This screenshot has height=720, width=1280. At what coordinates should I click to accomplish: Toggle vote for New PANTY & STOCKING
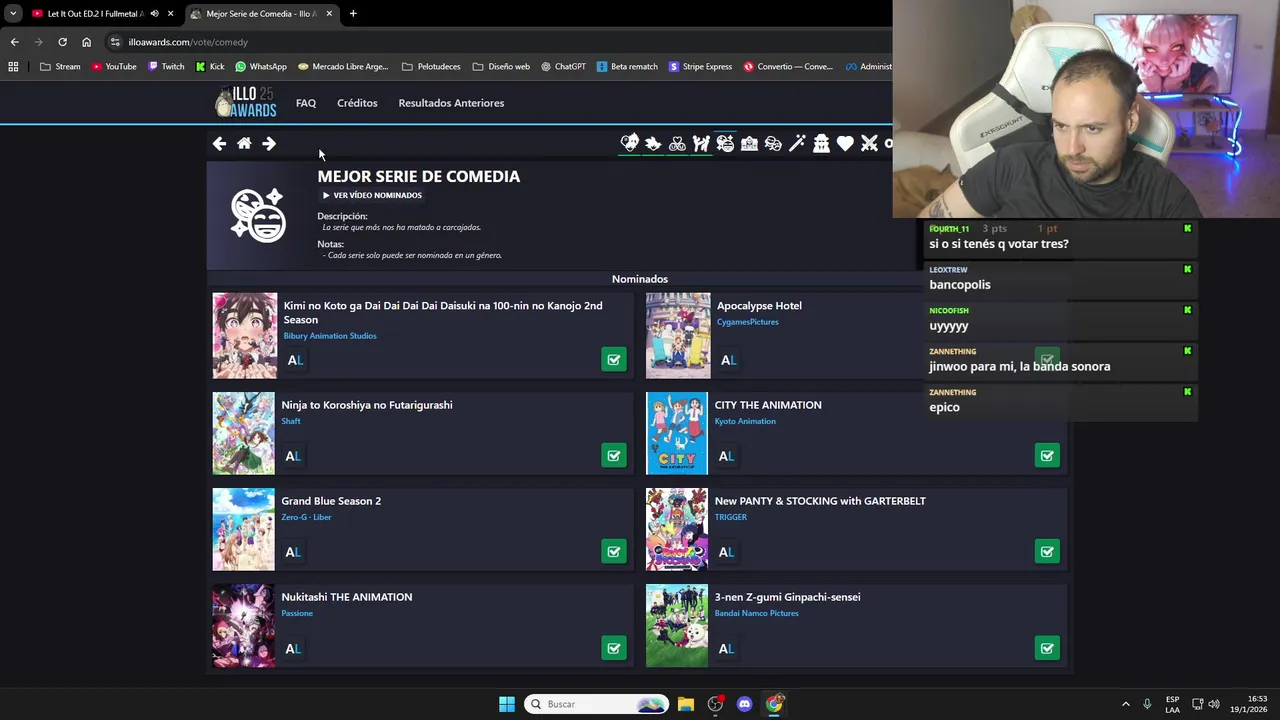click(1047, 552)
